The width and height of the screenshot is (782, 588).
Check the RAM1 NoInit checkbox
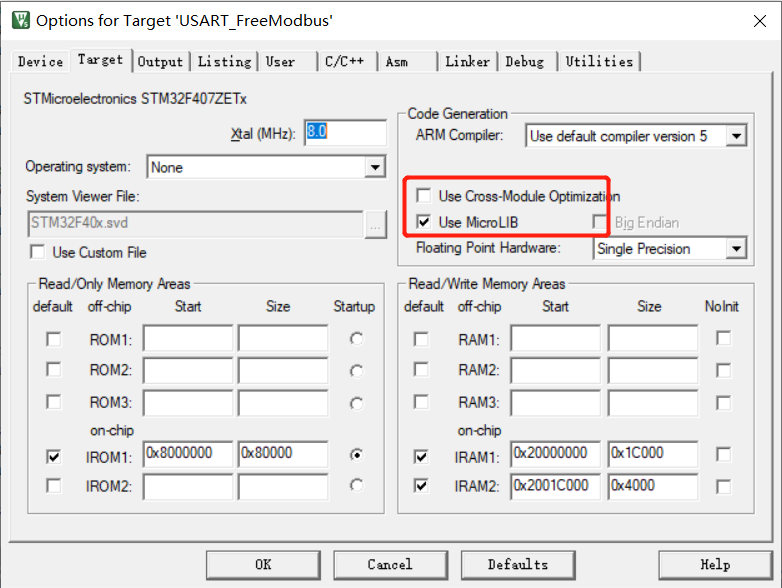[724, 339]
